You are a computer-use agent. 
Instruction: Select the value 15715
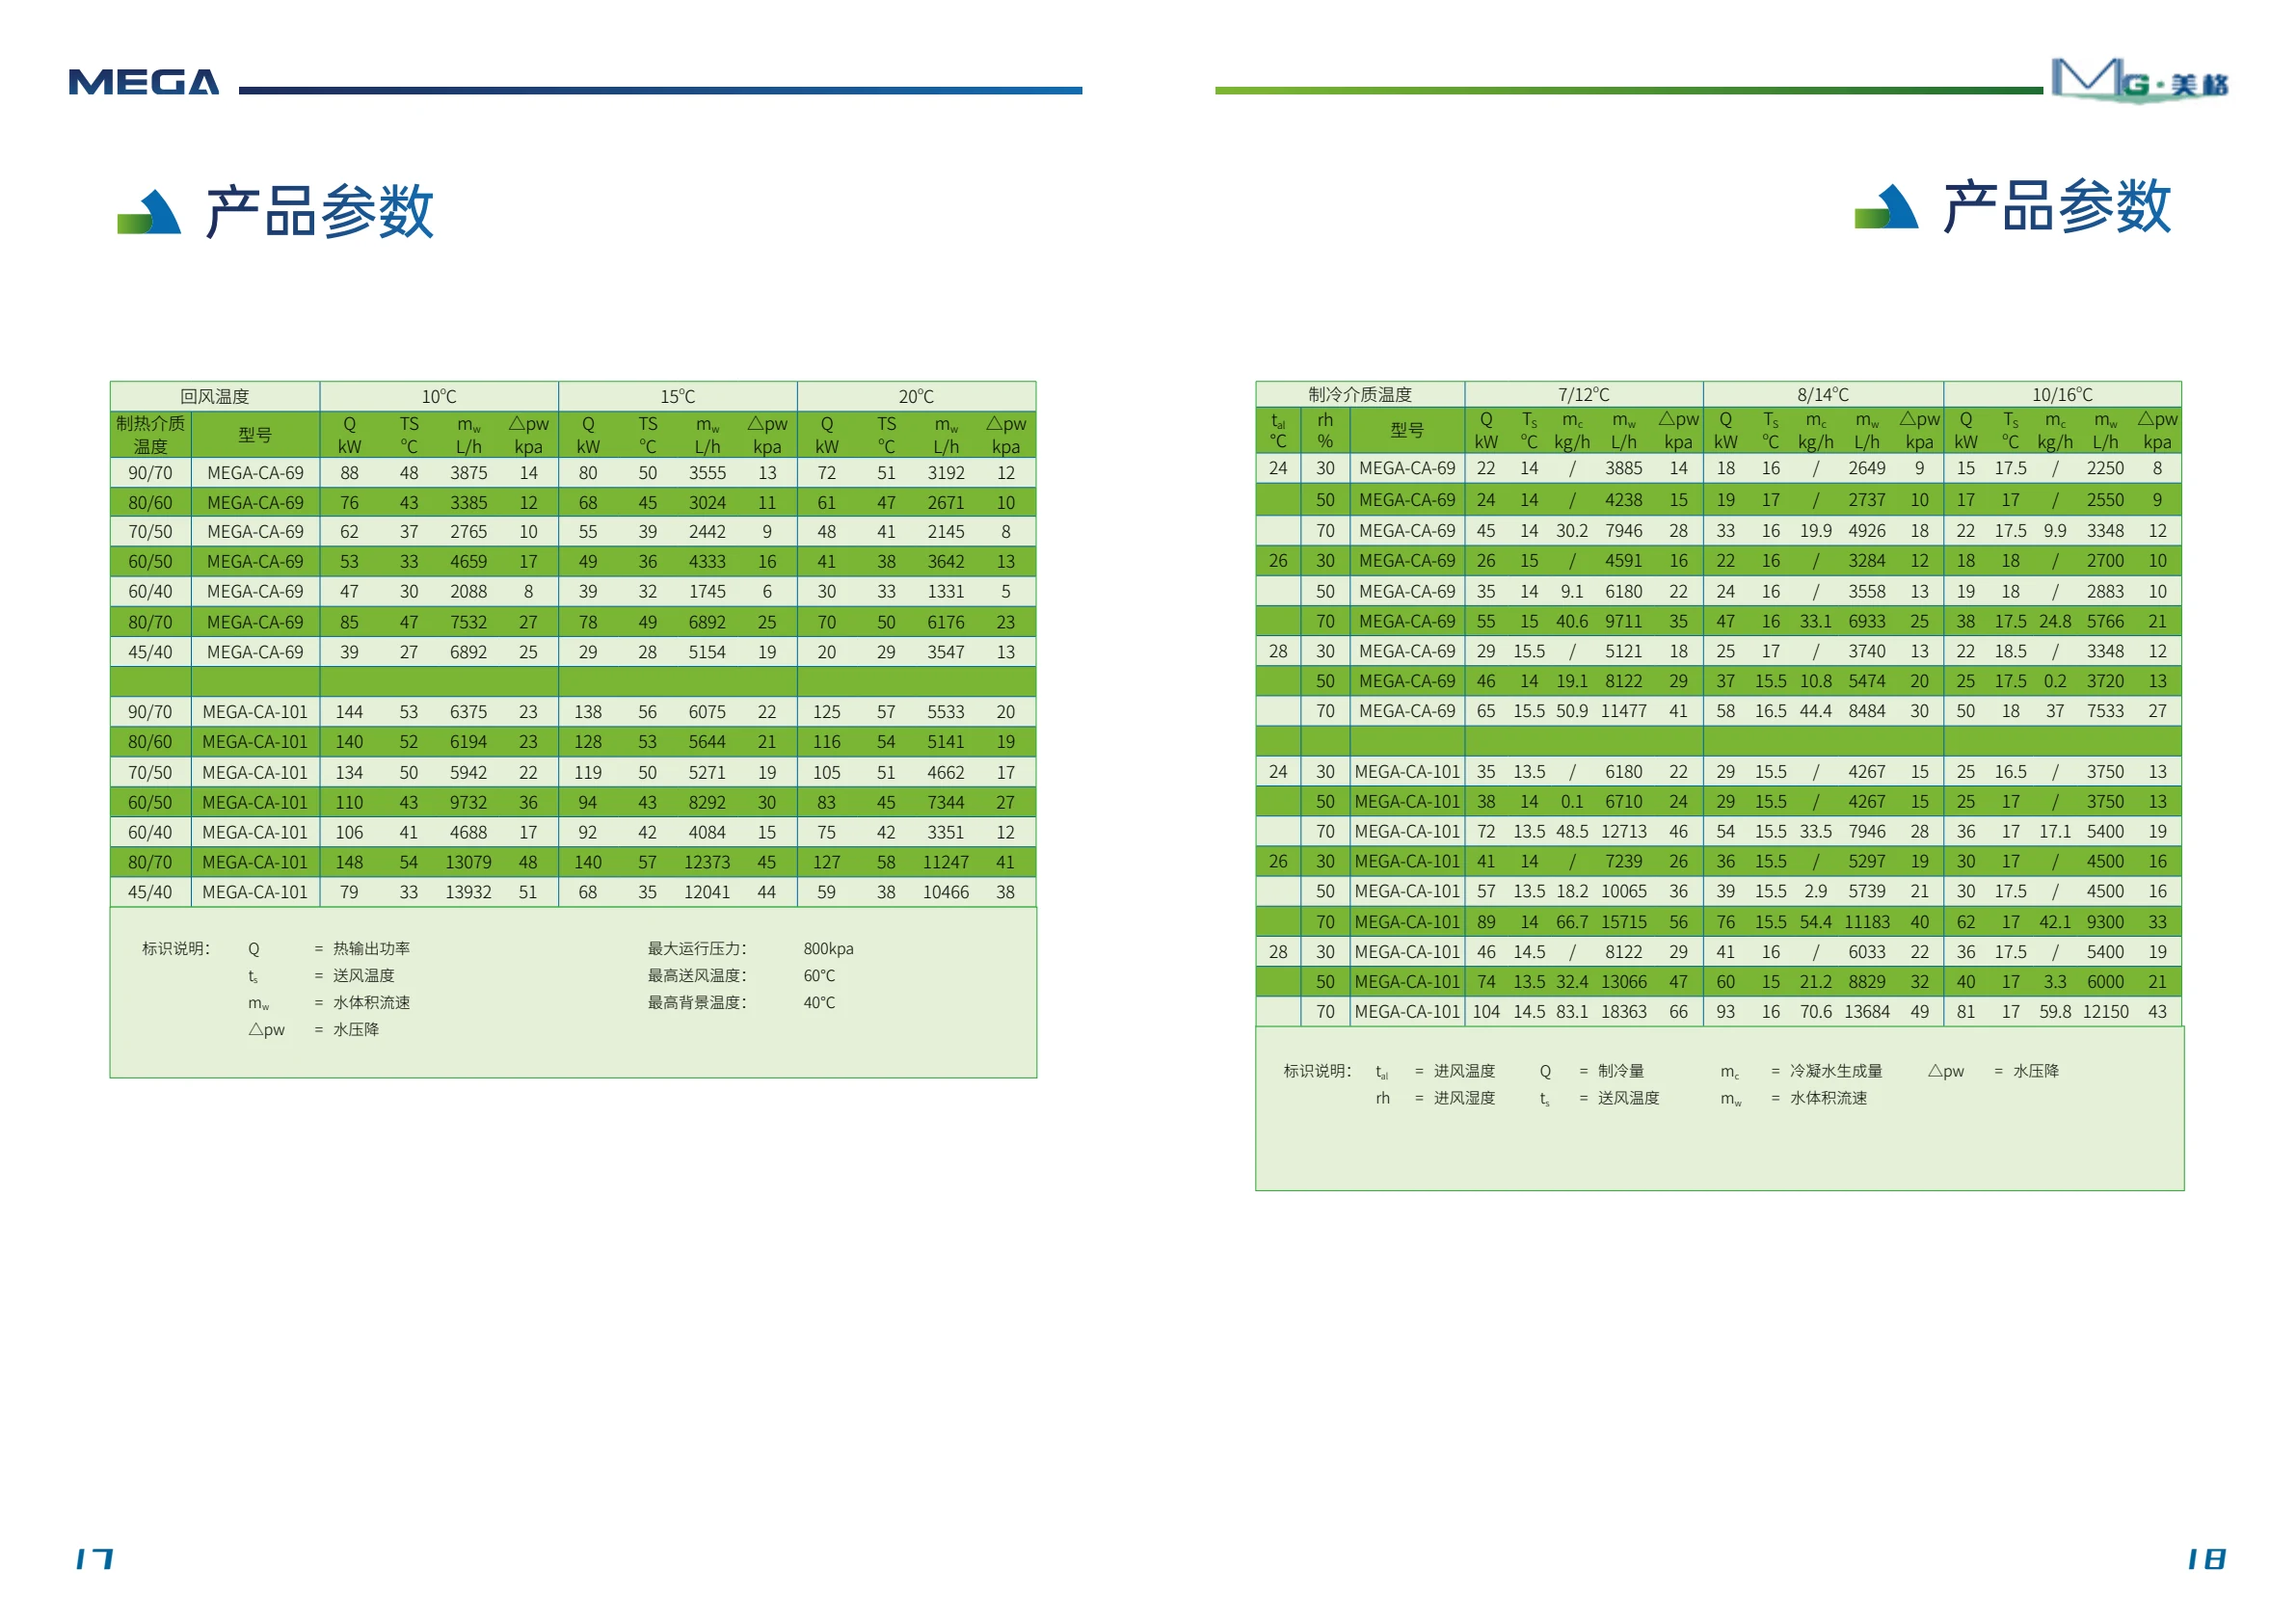(x=1624, y=922)
